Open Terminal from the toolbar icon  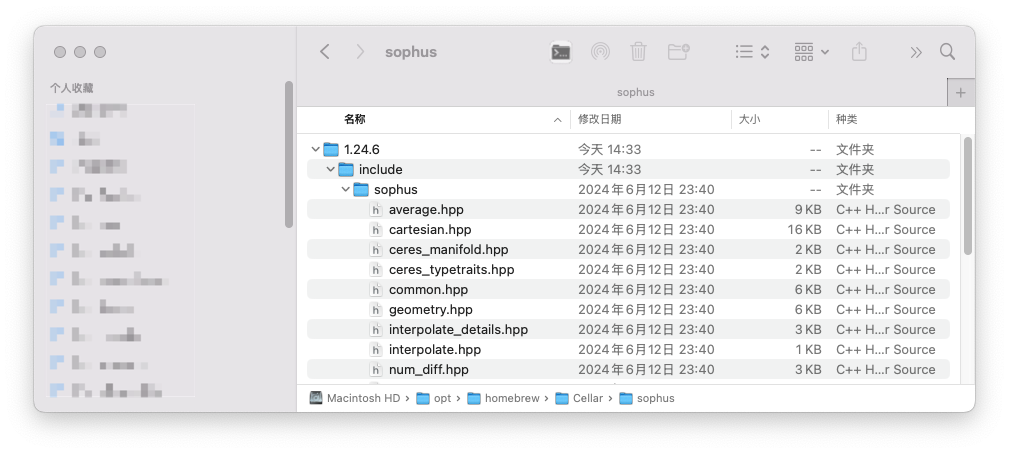(x=561, y=52)
